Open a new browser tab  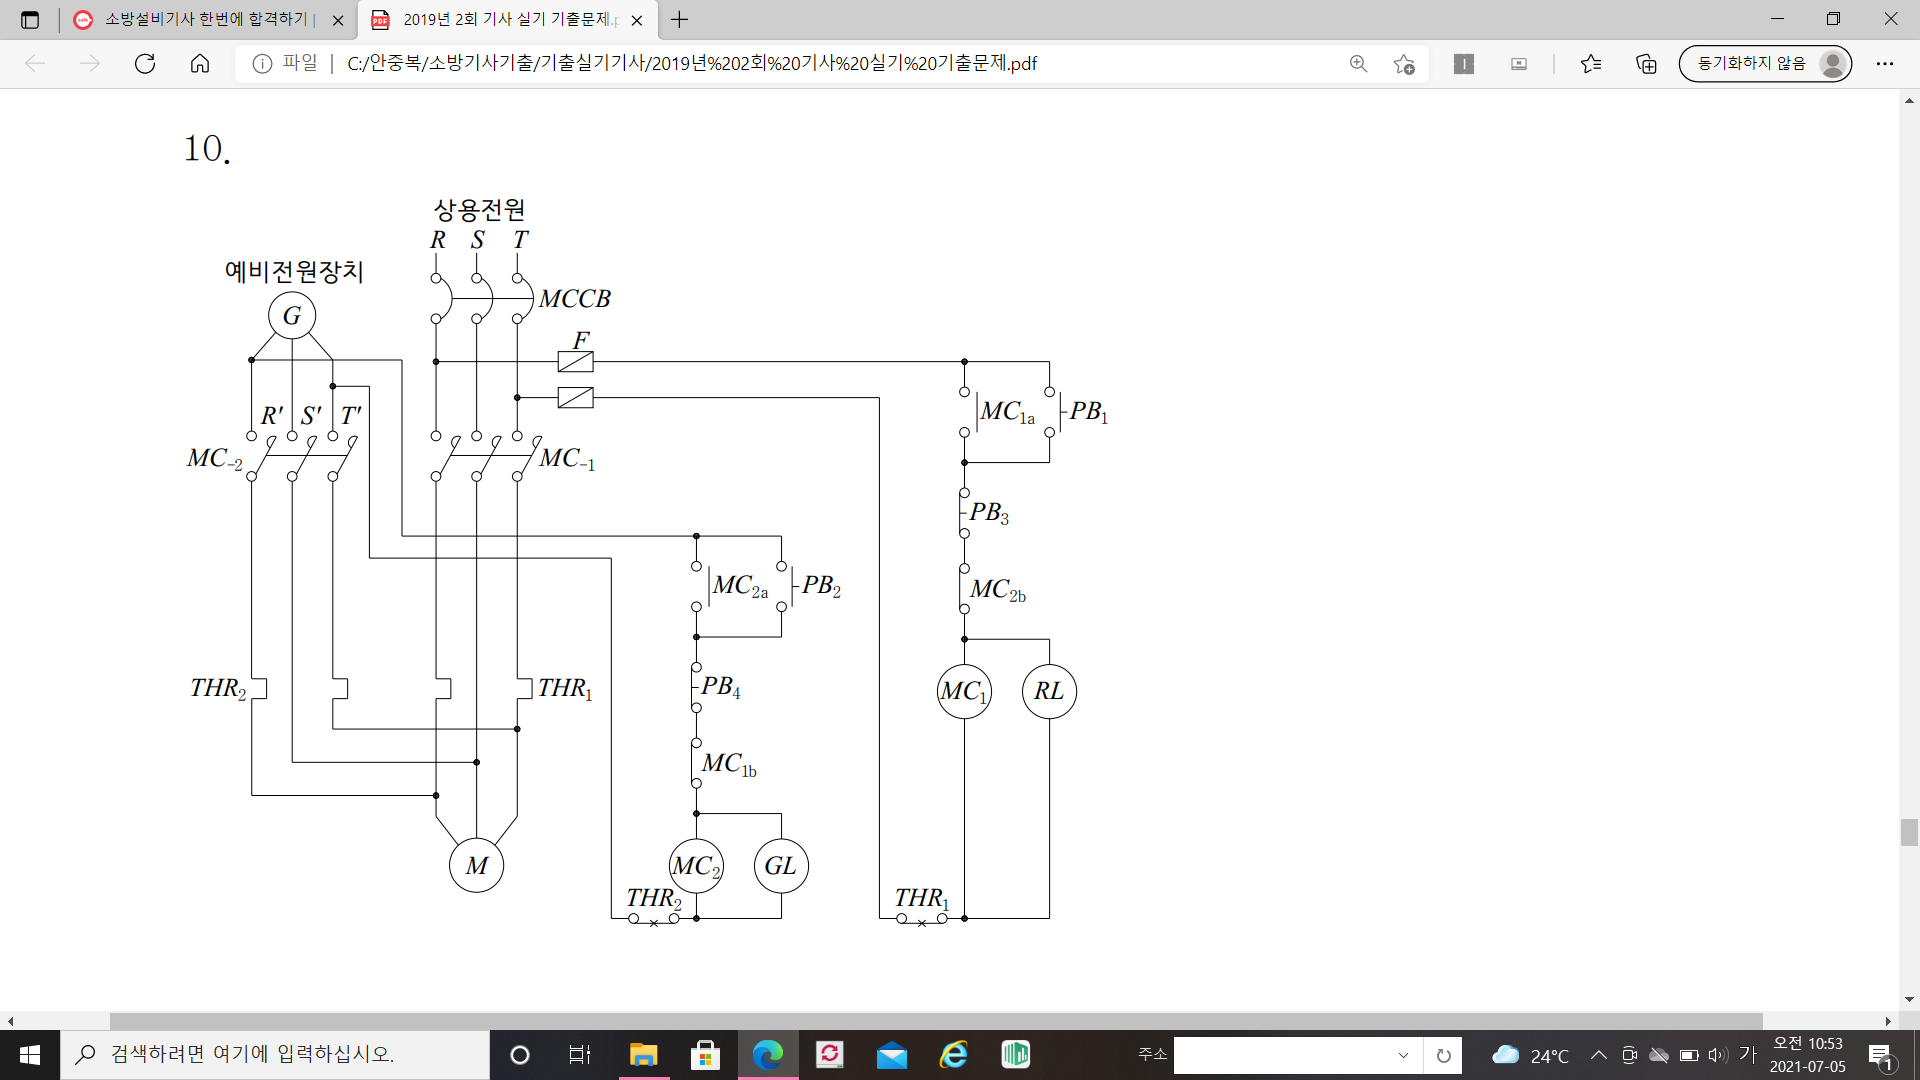(x=680, y=19)
